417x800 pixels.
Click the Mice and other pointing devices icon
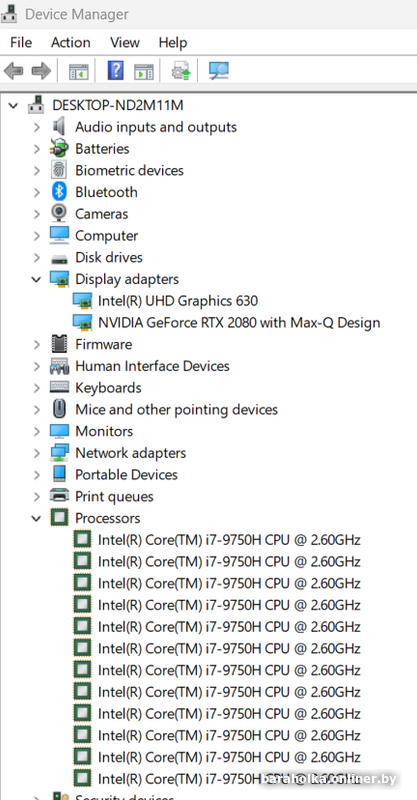tap(59, 409)
